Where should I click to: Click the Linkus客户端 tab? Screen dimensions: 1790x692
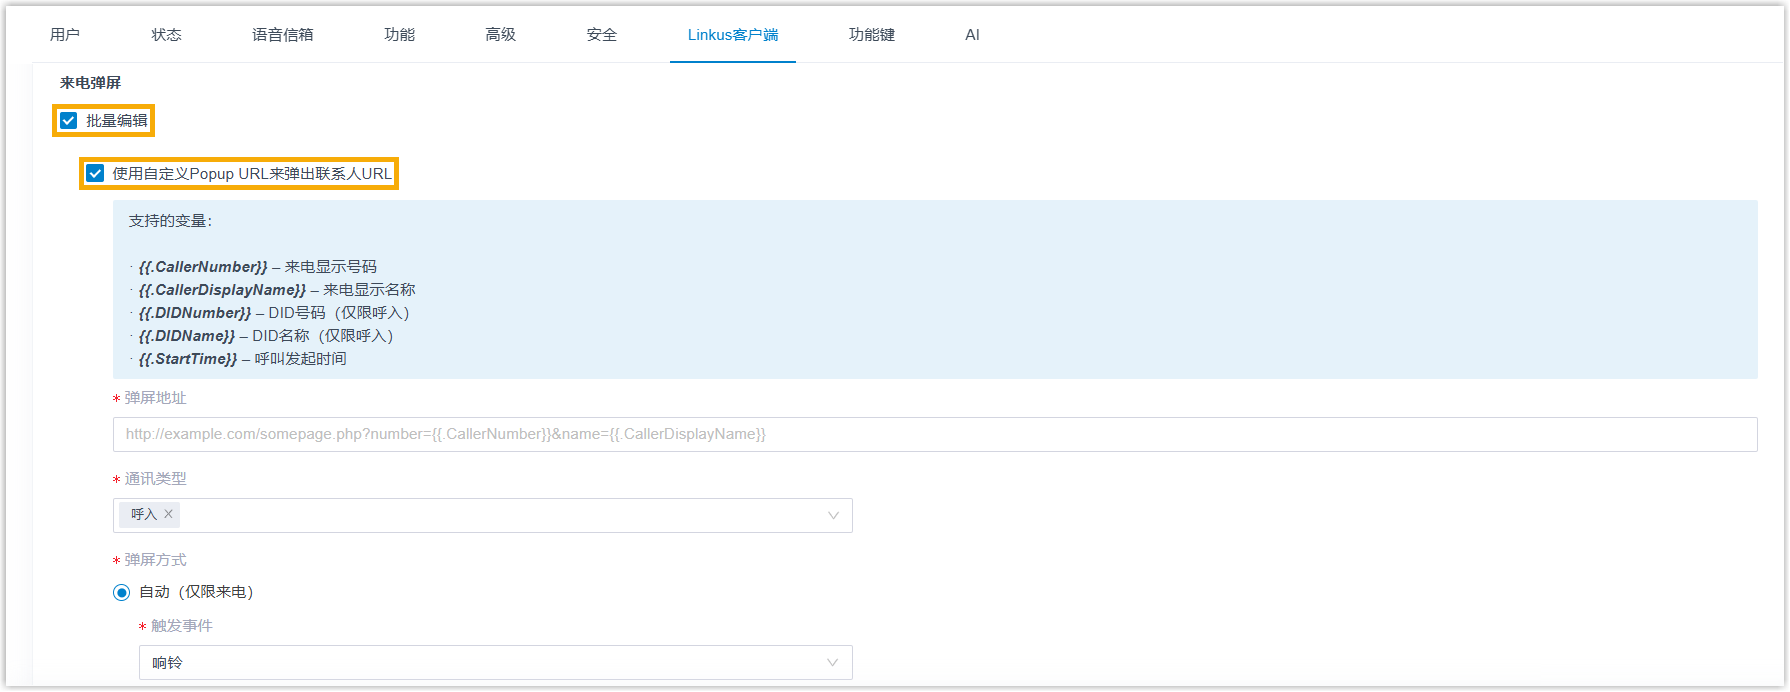[x=733, y=35]
